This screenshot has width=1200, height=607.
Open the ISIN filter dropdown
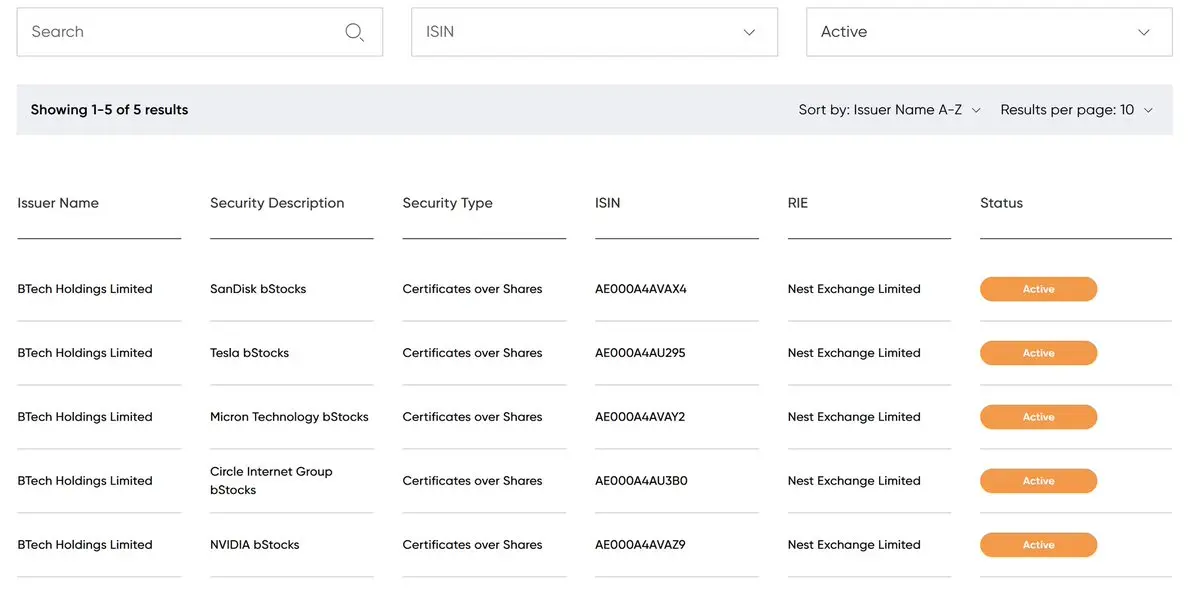coord(594,32)
